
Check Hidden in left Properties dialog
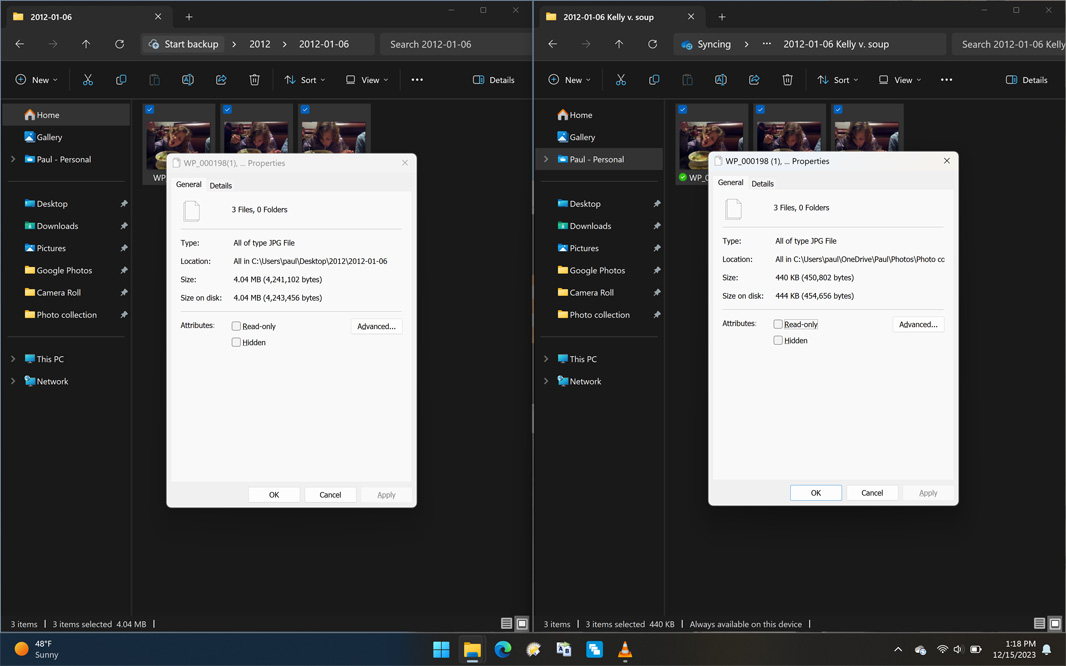coord(237,343)
